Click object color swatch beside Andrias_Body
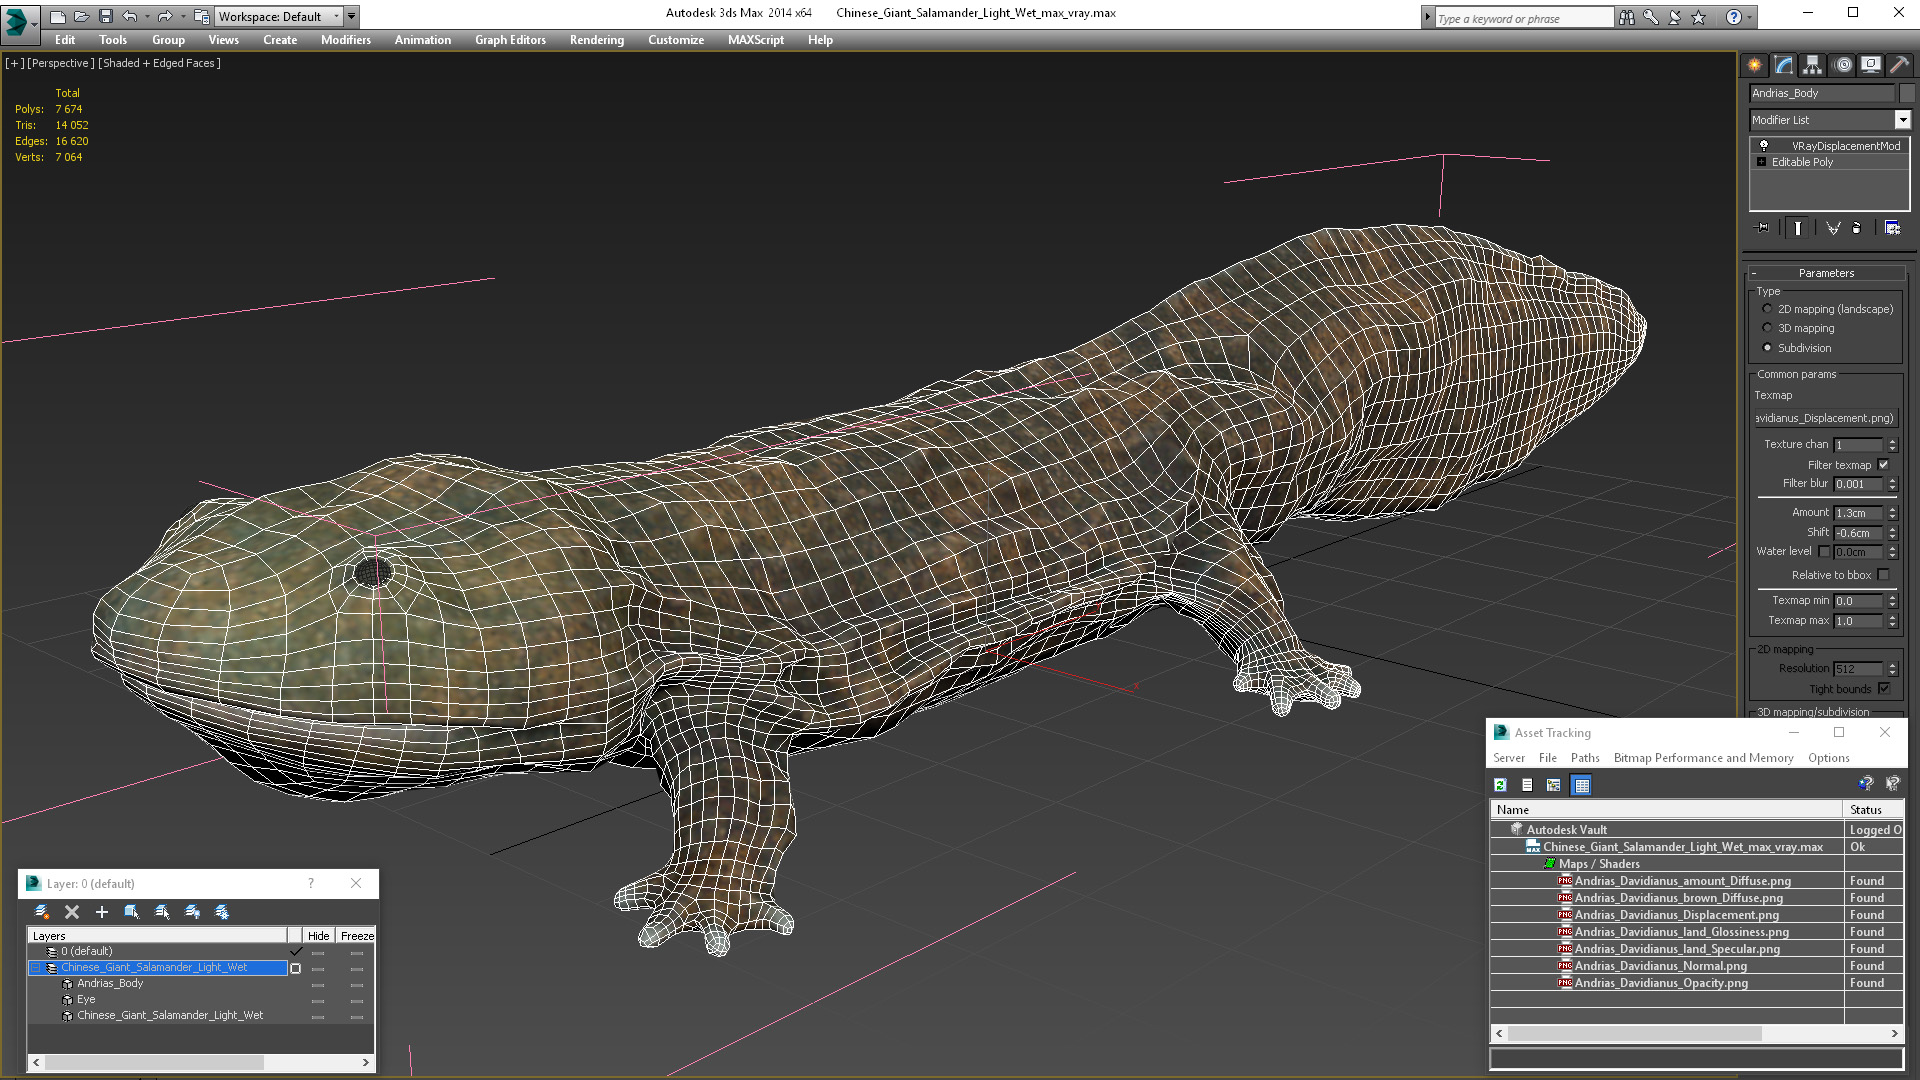This screenshot has height=1080, width=1920. (x=1906, y=93)
